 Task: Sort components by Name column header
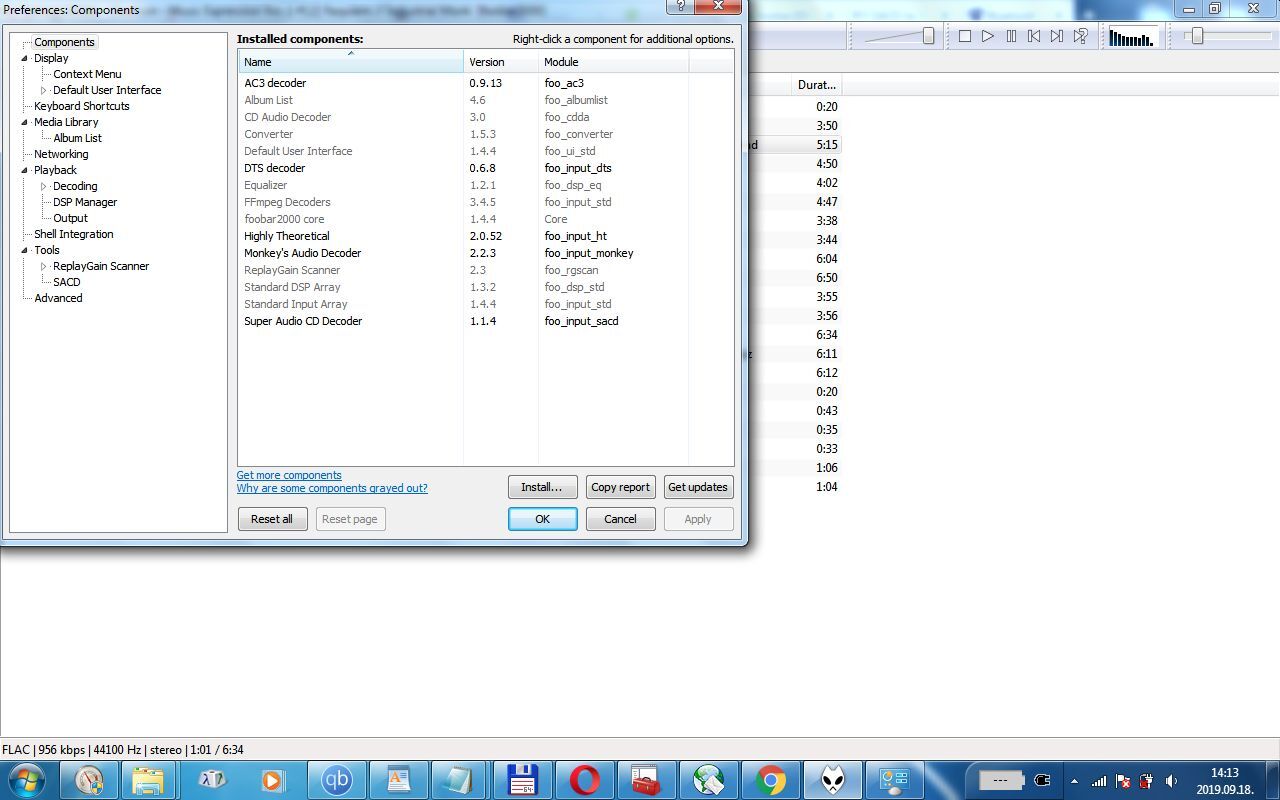tap(350, 62)
